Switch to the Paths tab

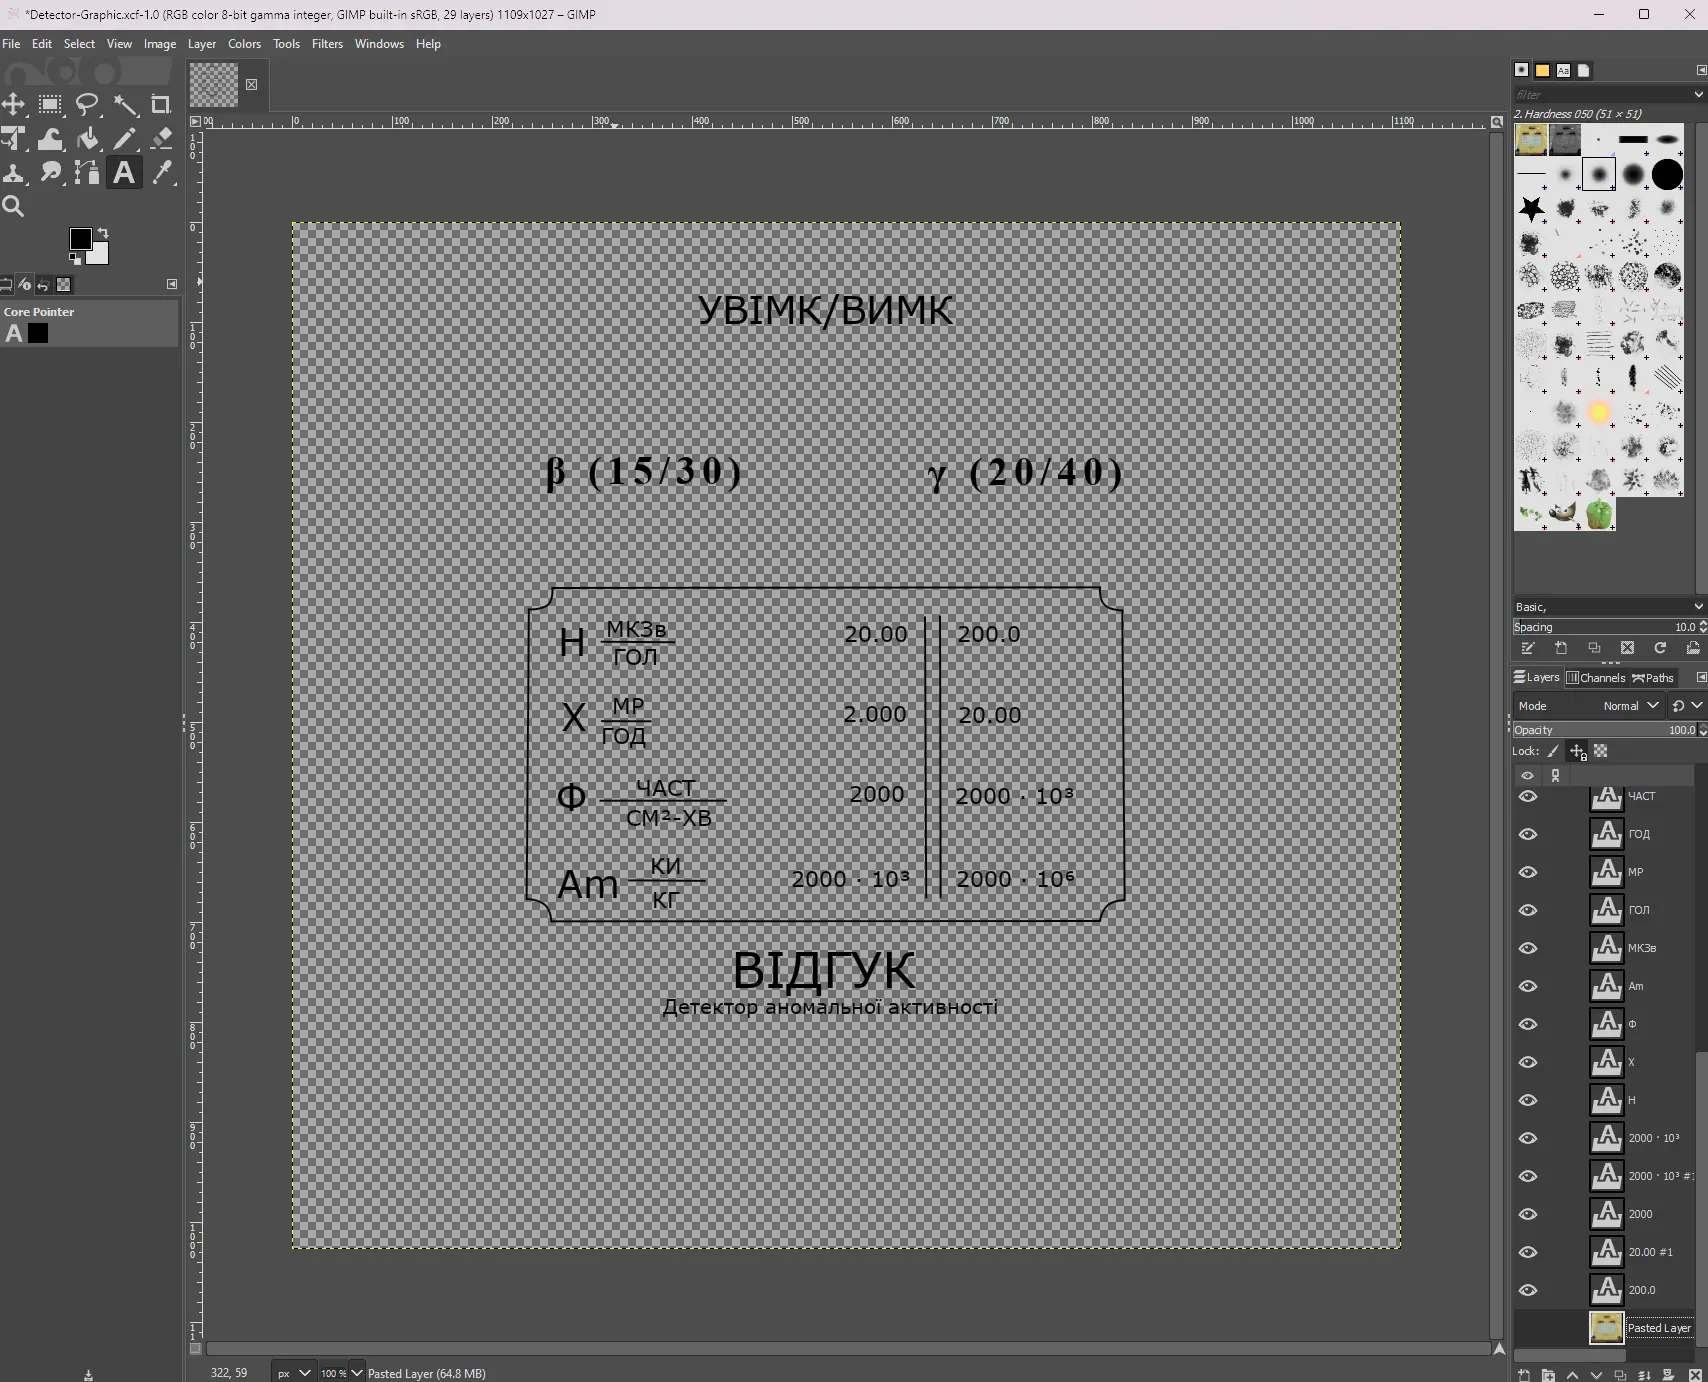(x=1653, y=677)
